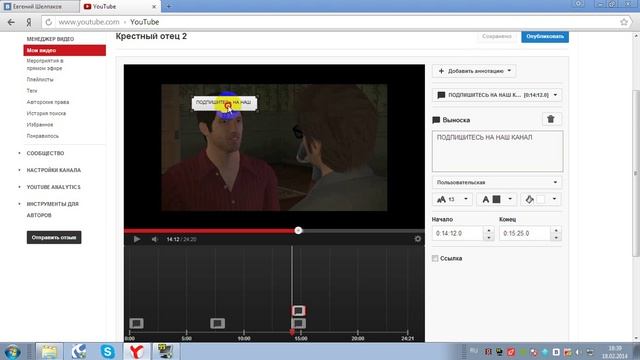Open Skype from the taskbar
Screen dimensions: 640x360
[x=107, y=351]
